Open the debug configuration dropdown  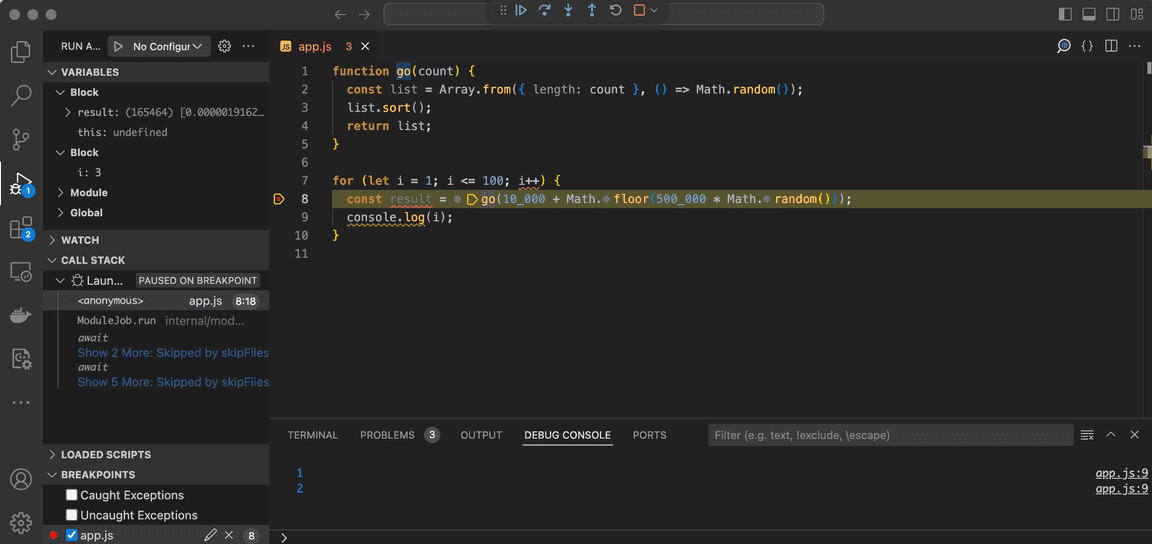point(168,46)
